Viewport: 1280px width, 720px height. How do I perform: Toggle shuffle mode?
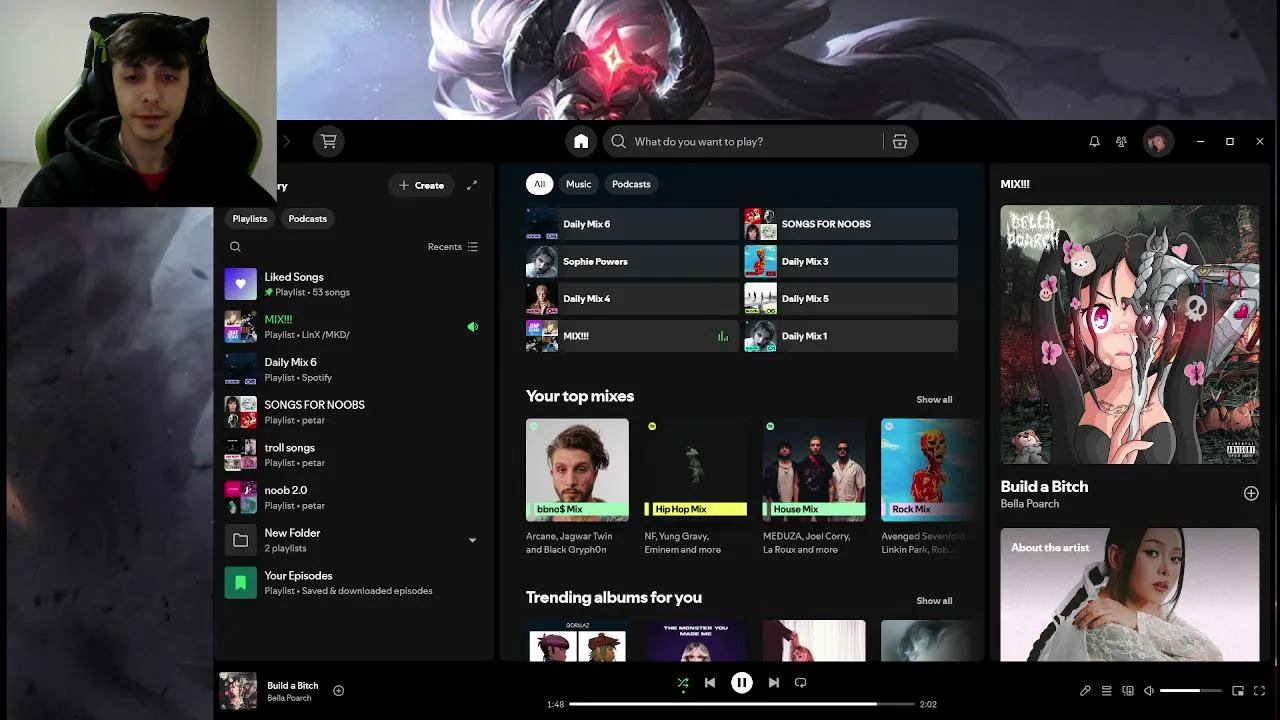click(x=683, y=683)
